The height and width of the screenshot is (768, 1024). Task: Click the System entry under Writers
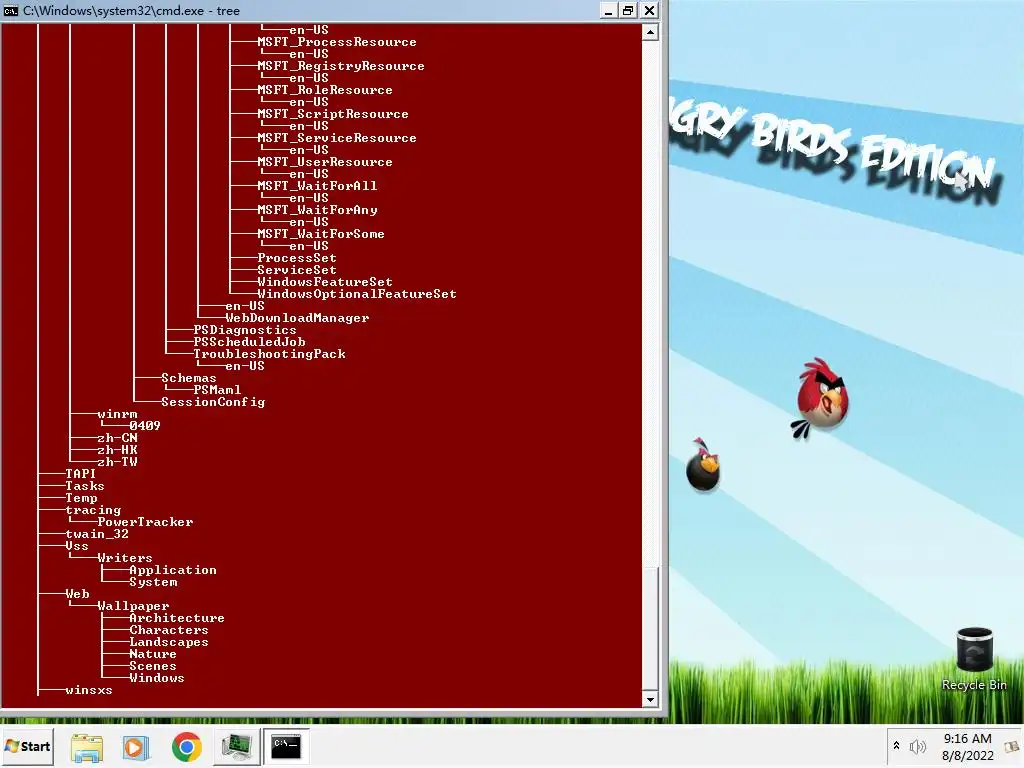coord(153,582)
